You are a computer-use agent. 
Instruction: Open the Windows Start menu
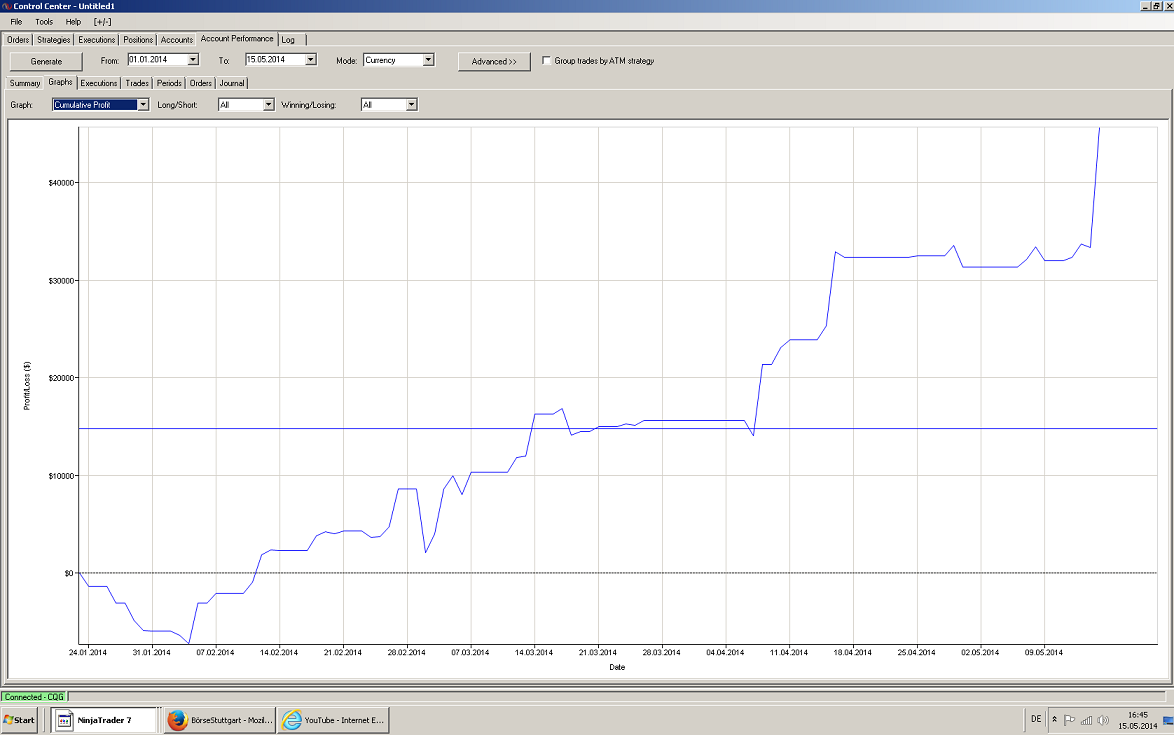[20, 720]
